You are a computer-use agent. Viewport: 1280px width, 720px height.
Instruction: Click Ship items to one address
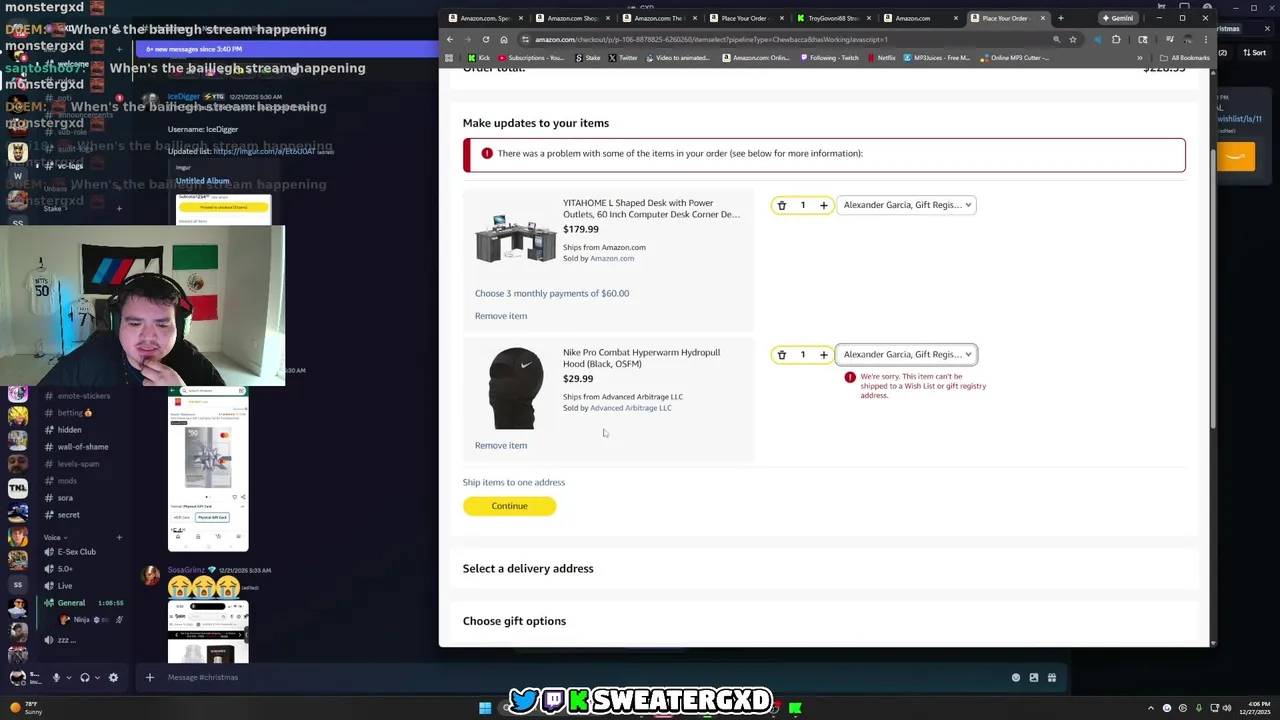point(514,483)
